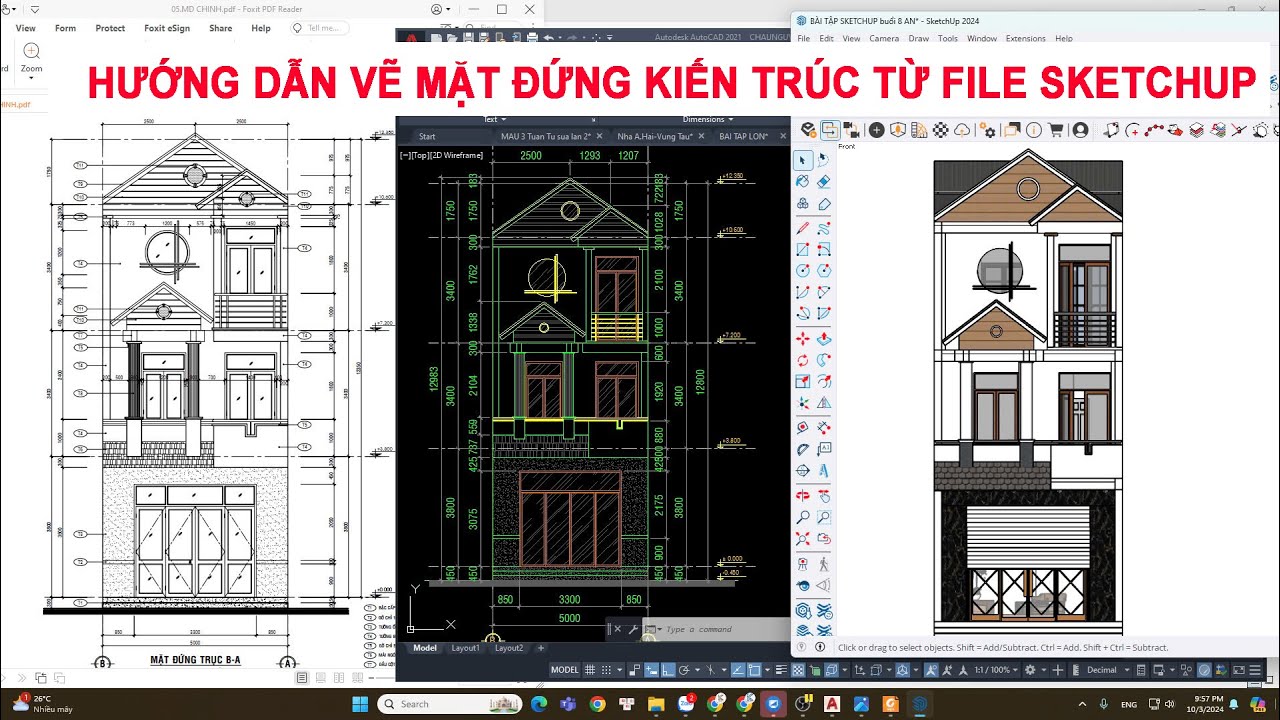Select the 3D Text tool in SketchUp

coord(824,470)
